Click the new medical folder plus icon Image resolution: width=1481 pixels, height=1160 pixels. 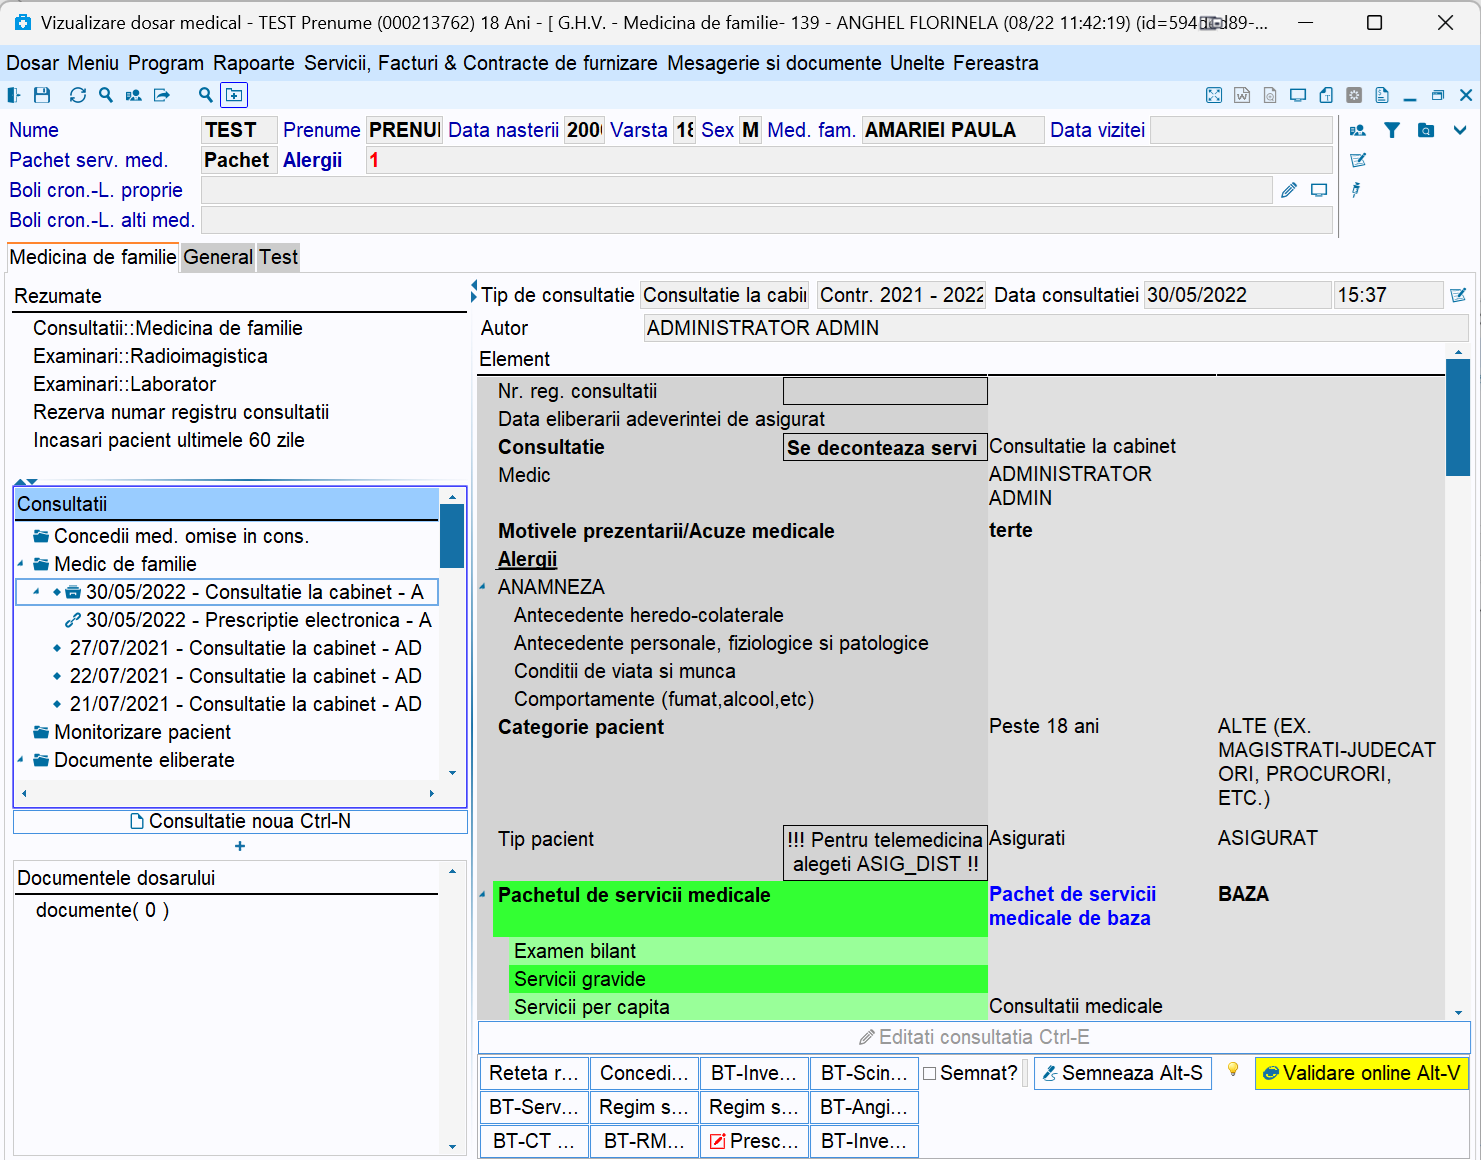(234, 95)
